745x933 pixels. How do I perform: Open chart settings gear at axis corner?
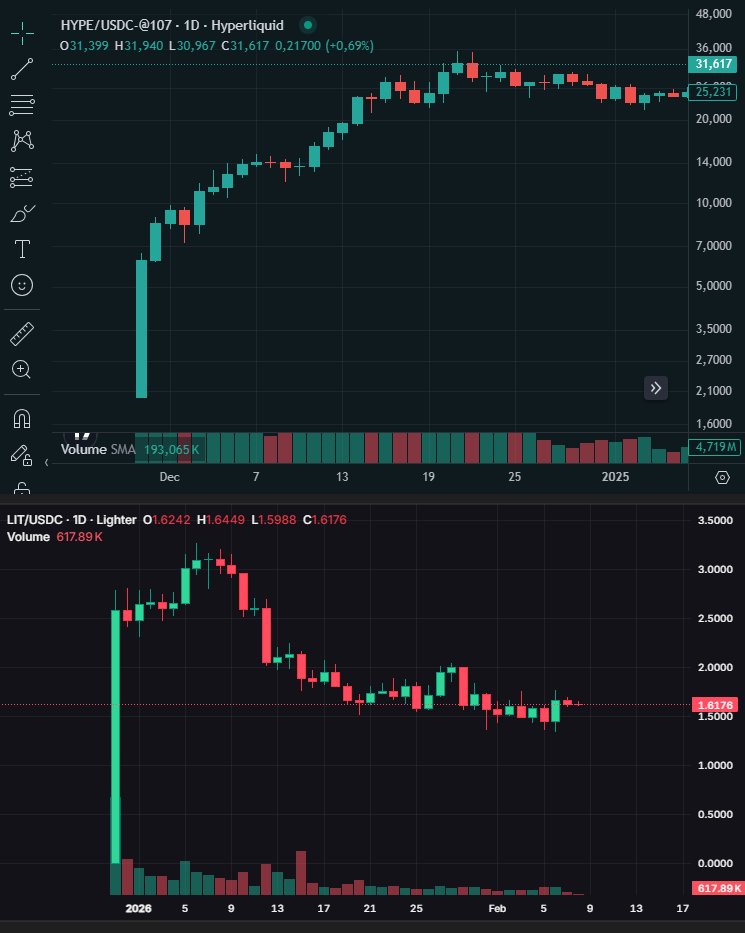pyautogui.click(x=722, y=477)
